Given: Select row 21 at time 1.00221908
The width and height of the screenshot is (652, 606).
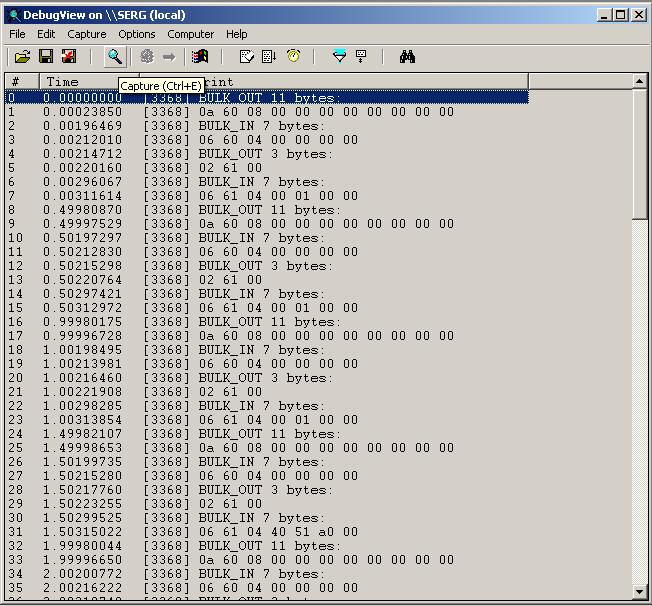Looking at the screenshot, I should pos(267,392).
